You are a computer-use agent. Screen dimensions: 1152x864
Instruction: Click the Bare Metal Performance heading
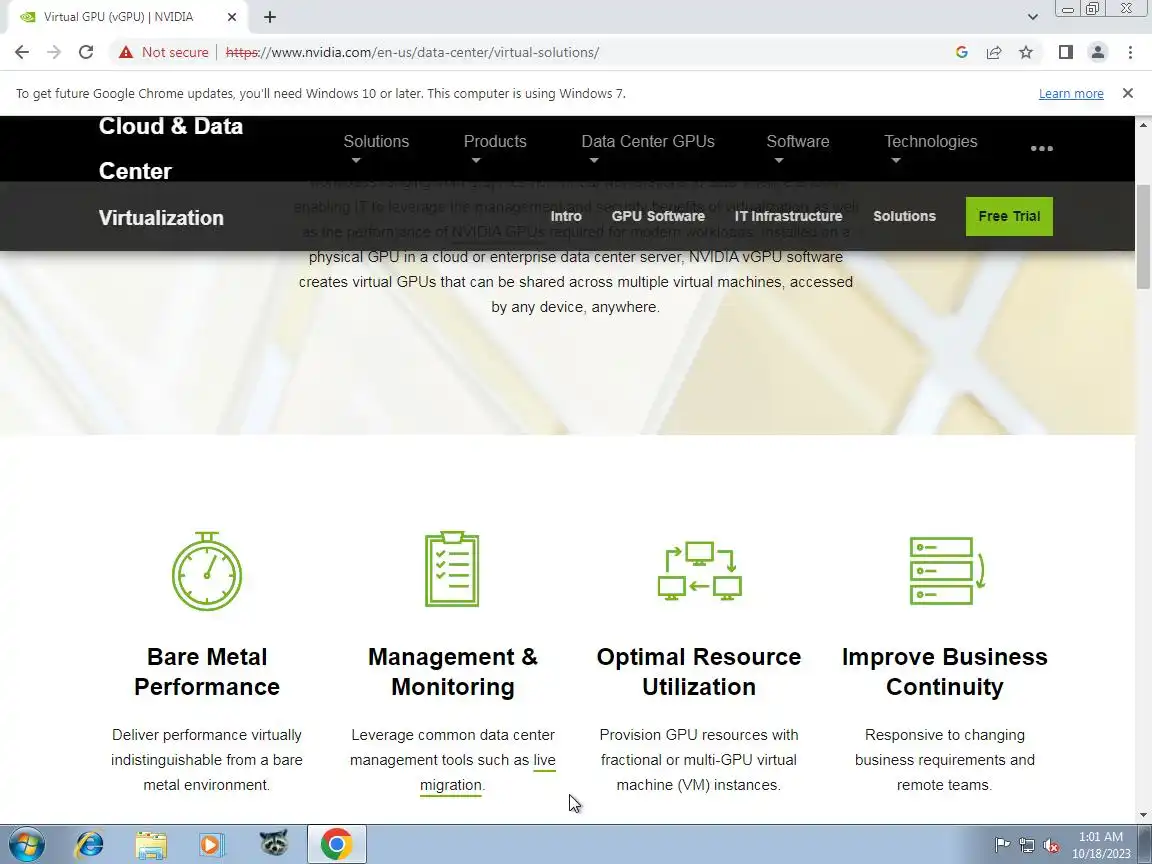[207, 672]
